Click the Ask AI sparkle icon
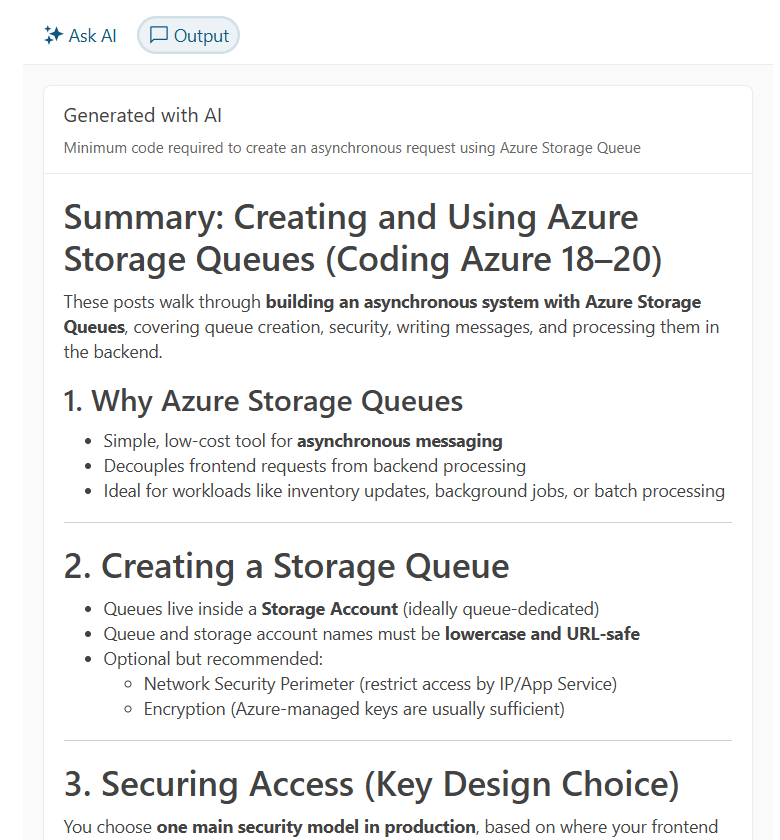The height and width of the screenshot is (840, 780). tap(53, 35)
